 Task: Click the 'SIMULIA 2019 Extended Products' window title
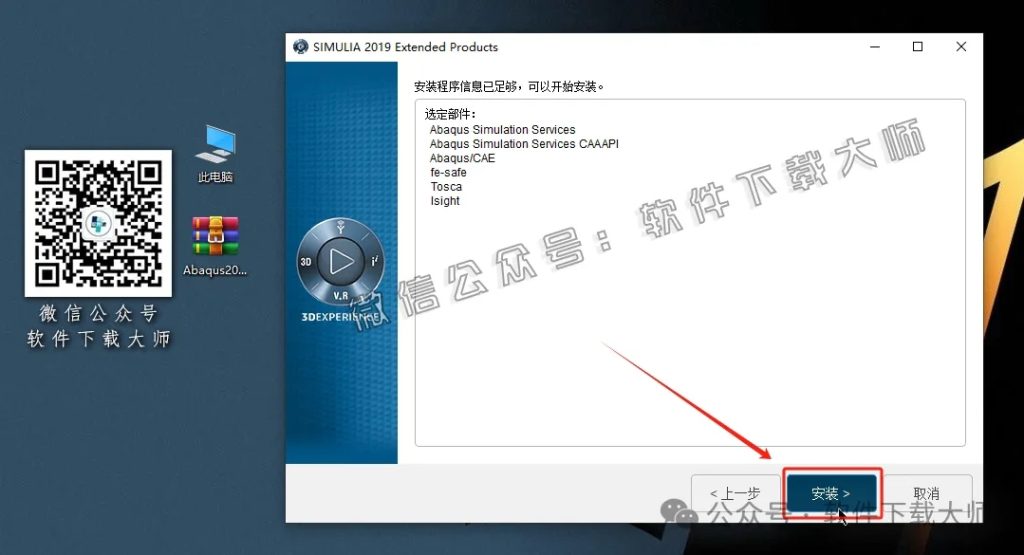[405, 47]
